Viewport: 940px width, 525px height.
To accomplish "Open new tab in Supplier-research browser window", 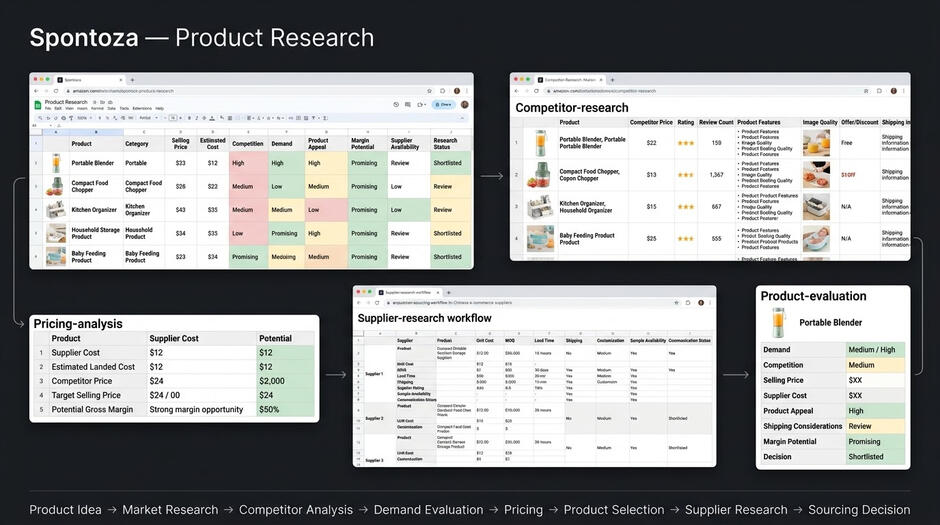I will (x=448, y=292).
